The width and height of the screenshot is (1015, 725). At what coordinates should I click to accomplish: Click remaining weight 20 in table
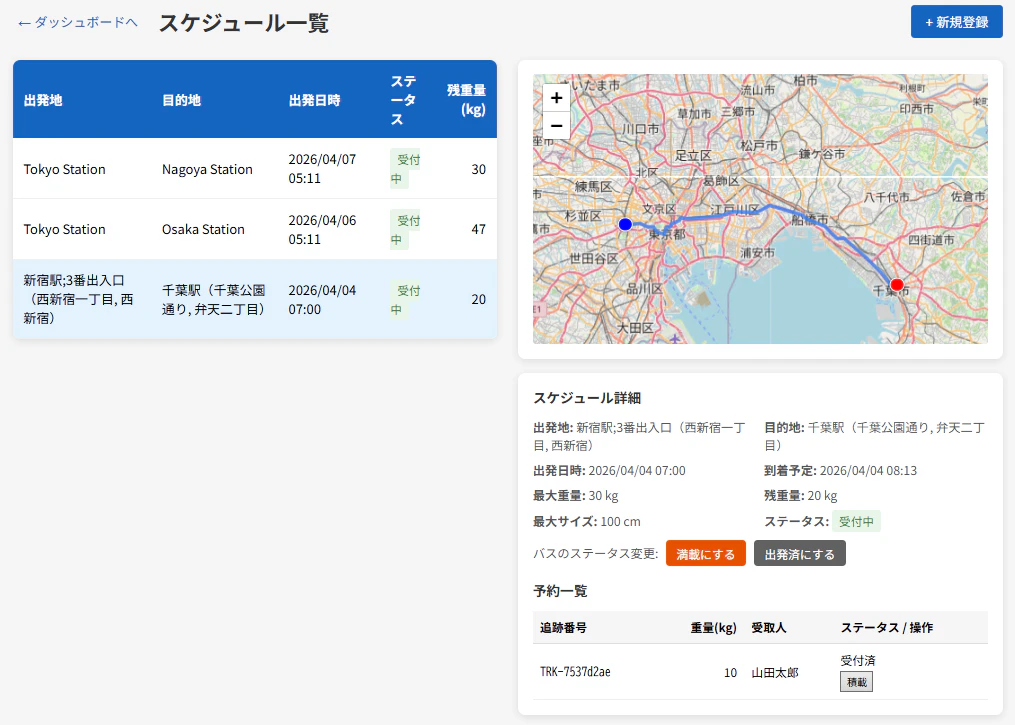pos(478,299)
